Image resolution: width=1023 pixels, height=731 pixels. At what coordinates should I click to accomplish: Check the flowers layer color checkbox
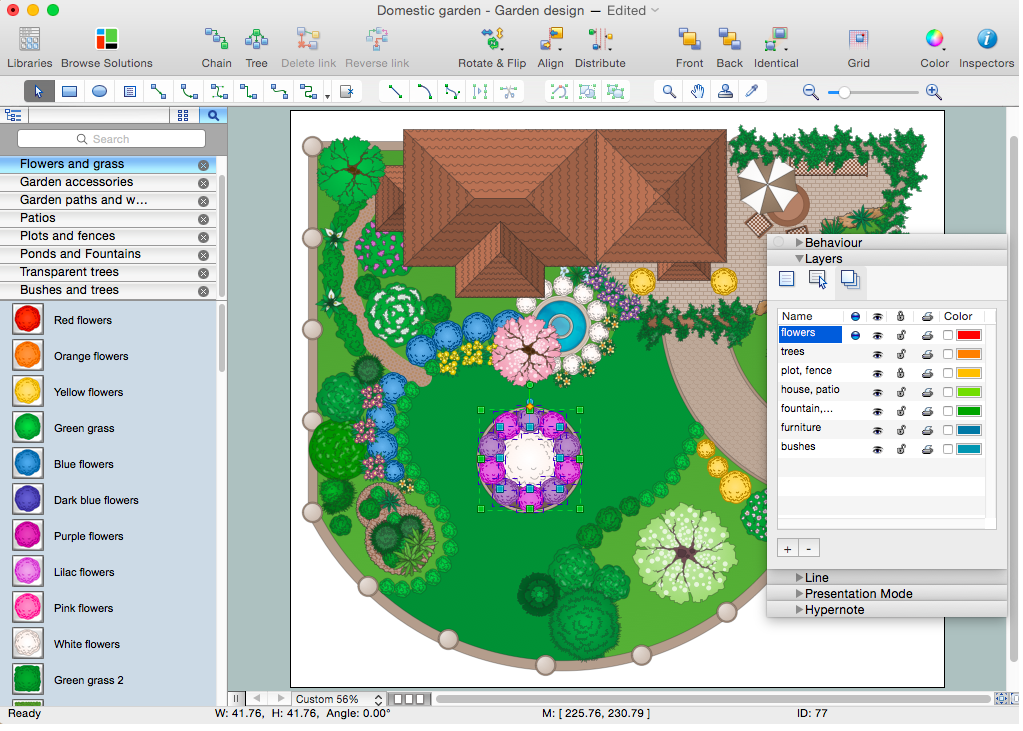pyautogui.click(x=948, y=335)
